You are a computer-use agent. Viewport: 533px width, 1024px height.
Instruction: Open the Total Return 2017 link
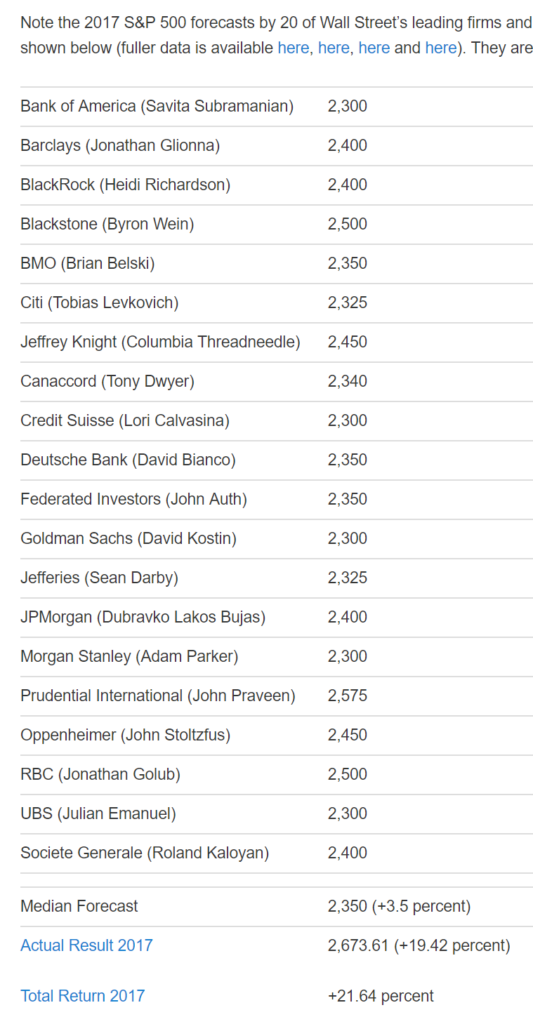tap(82, 996)
